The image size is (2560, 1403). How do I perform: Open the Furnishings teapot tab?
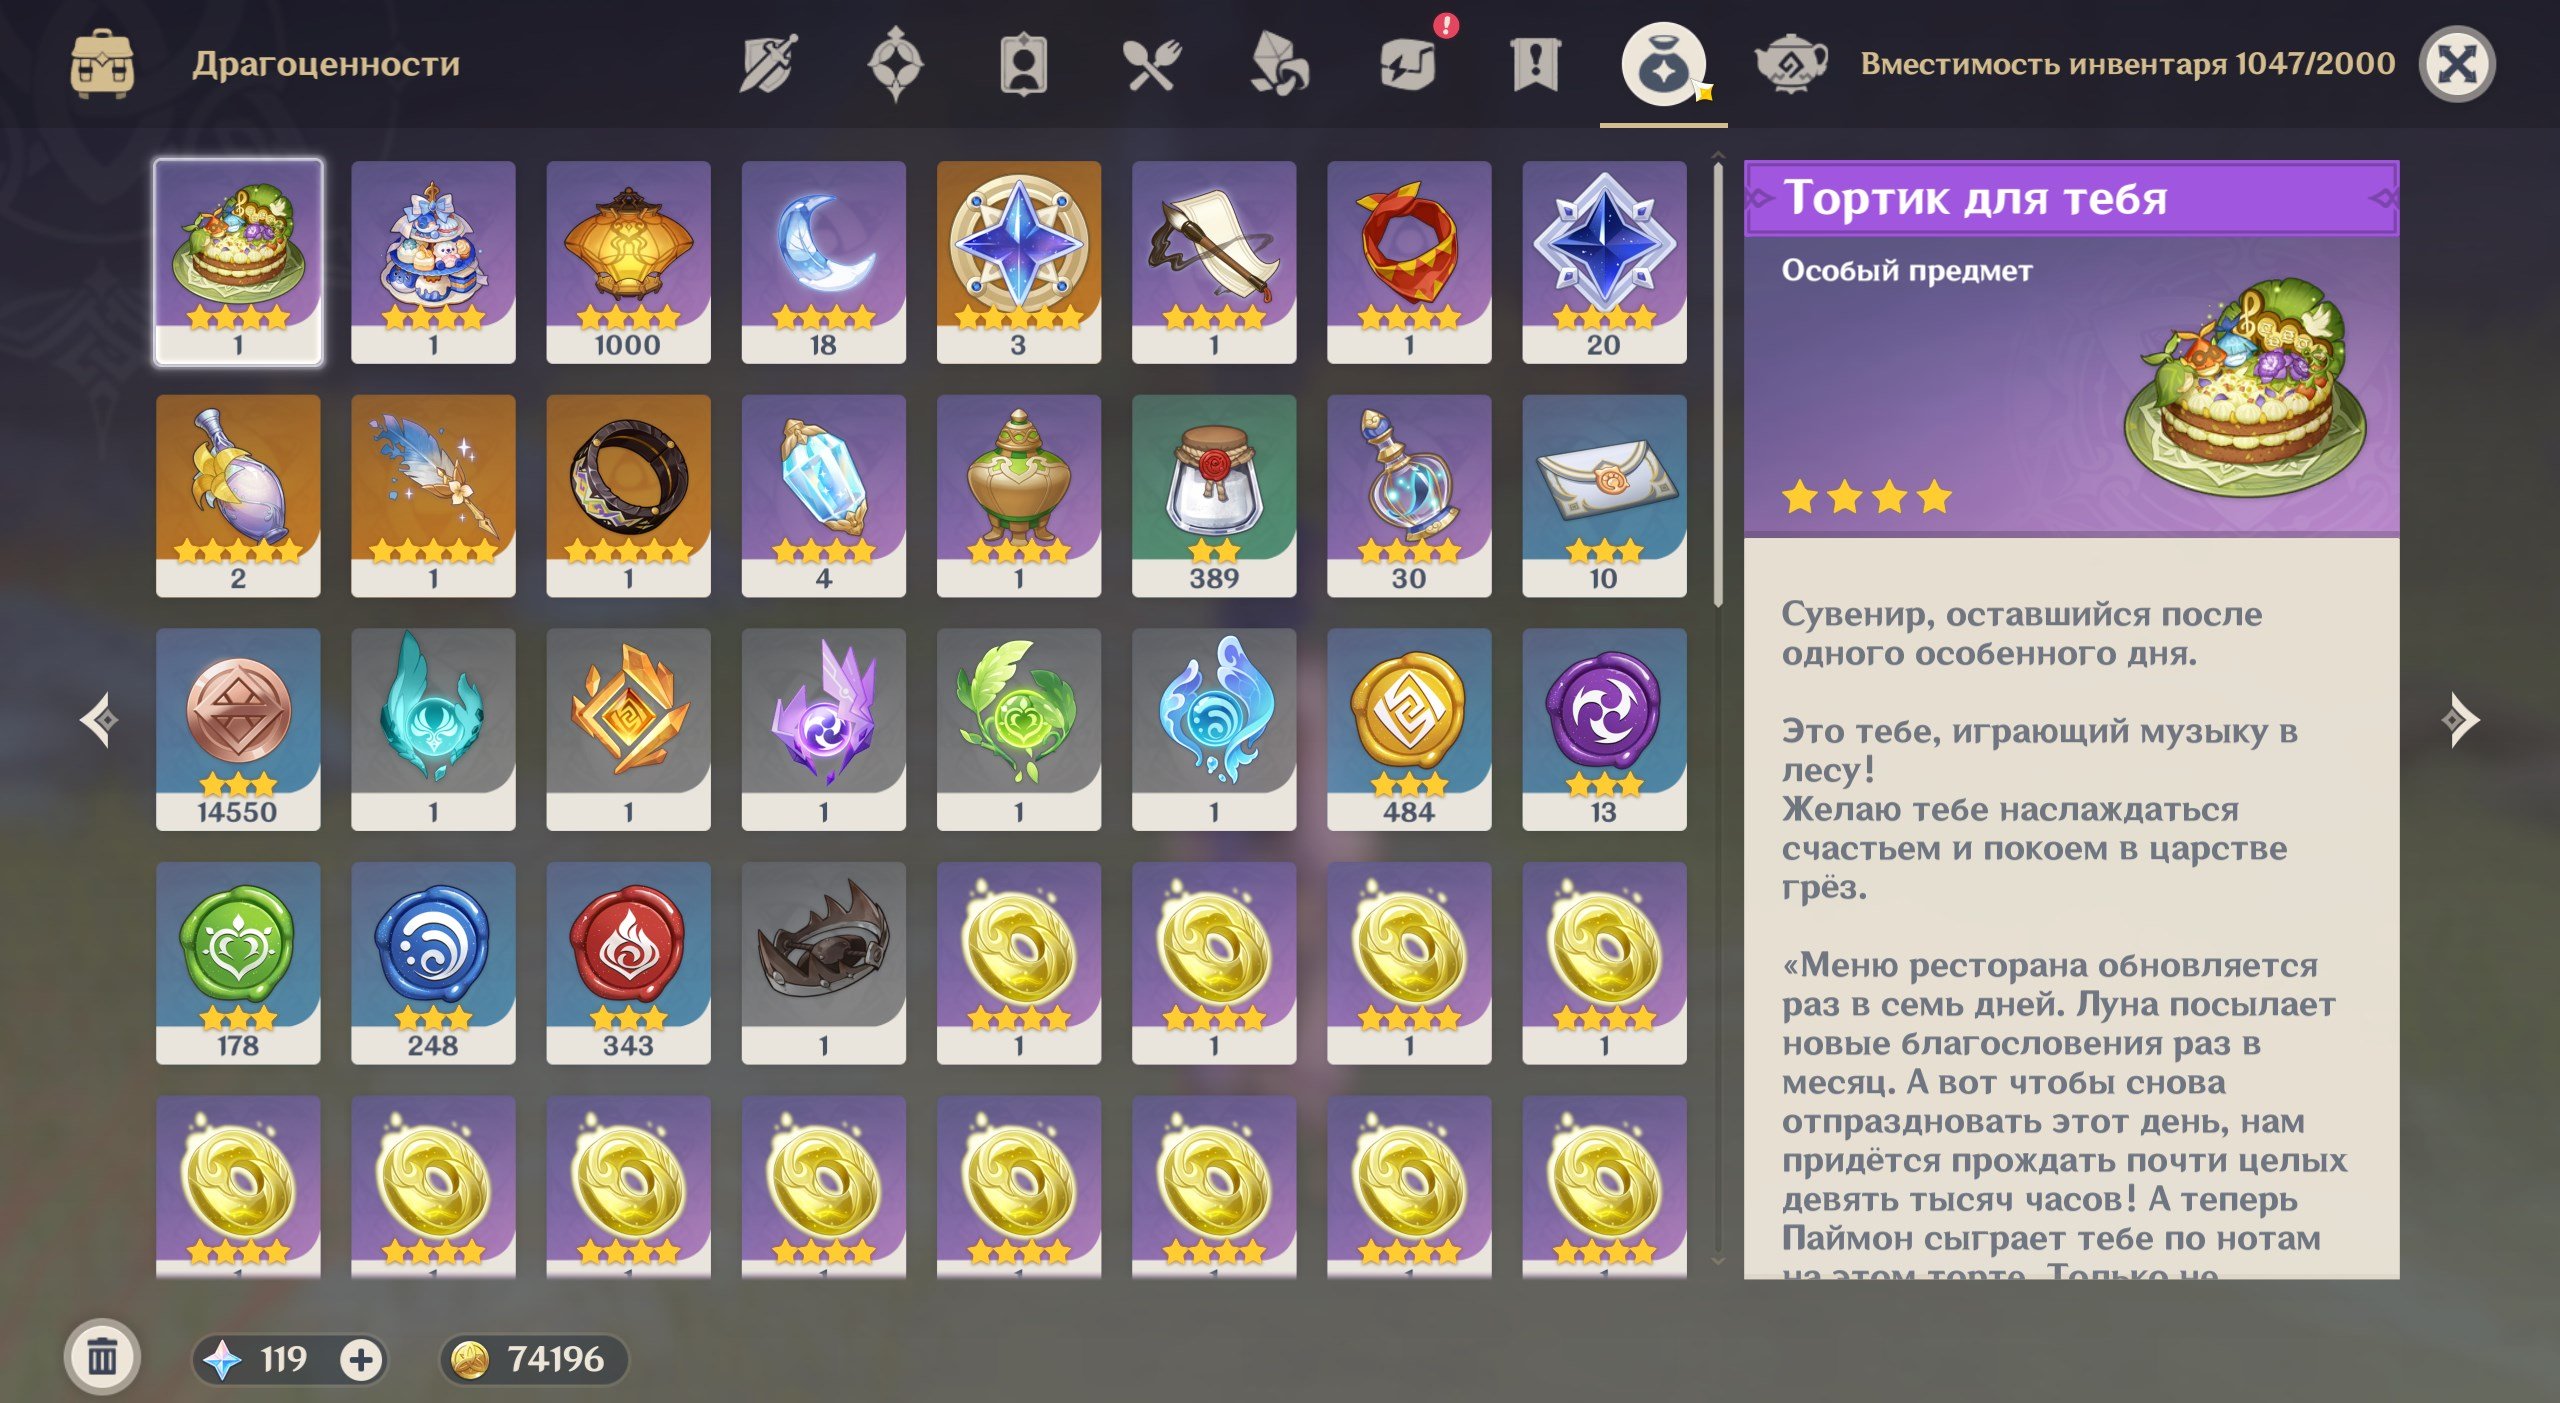[x=1791, y=63]
